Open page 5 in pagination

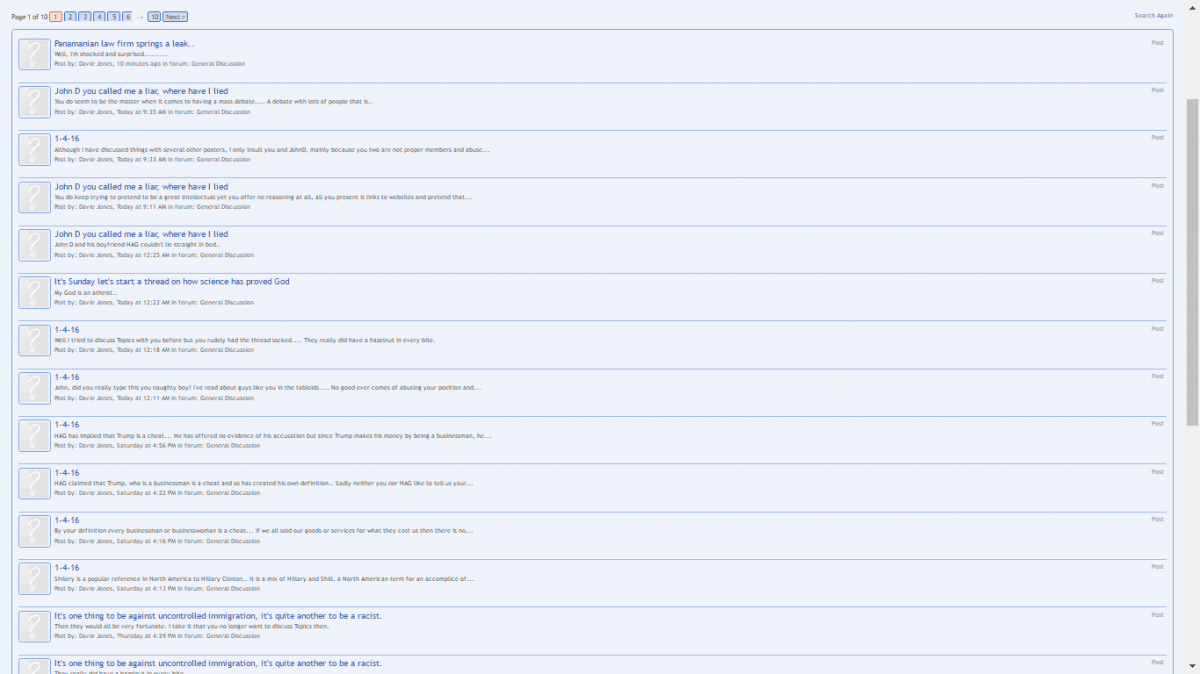(x=114, y=17)
